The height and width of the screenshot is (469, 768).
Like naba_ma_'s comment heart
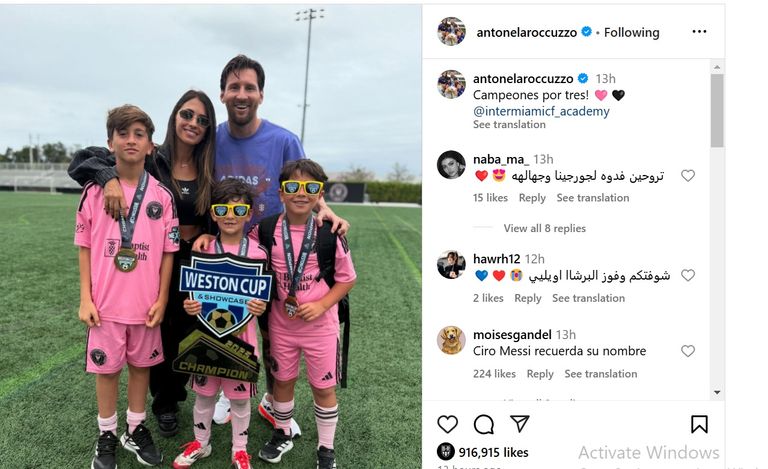(688, 175)
